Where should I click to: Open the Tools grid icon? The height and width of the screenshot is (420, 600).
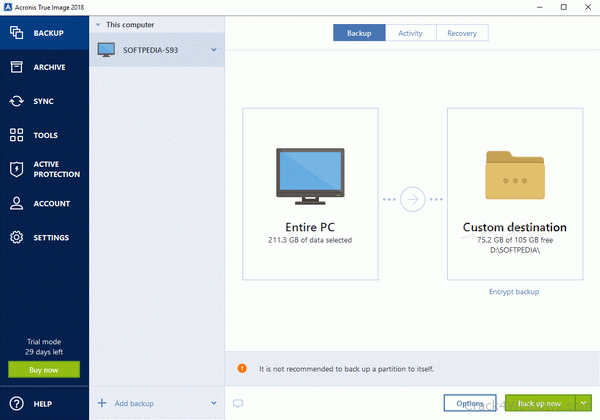click(16, 135)
